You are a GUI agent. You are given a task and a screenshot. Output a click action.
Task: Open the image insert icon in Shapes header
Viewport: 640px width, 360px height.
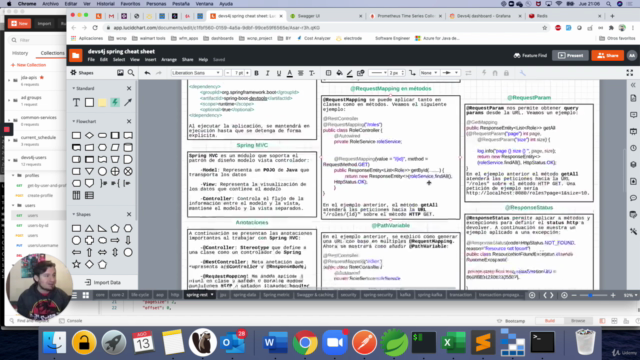120,73
